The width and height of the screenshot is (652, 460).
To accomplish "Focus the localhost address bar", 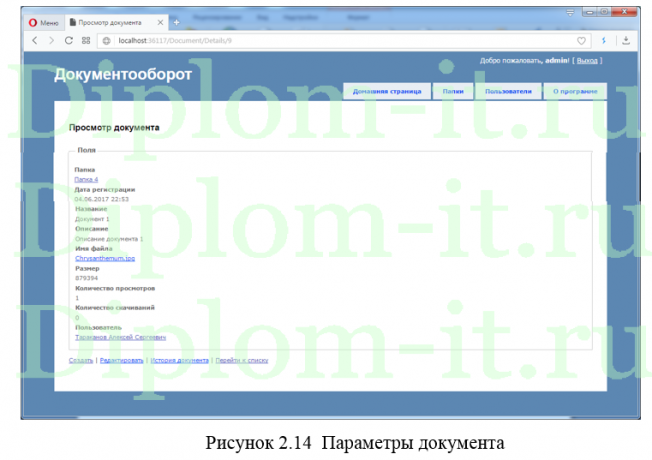I will pos(343,41).
